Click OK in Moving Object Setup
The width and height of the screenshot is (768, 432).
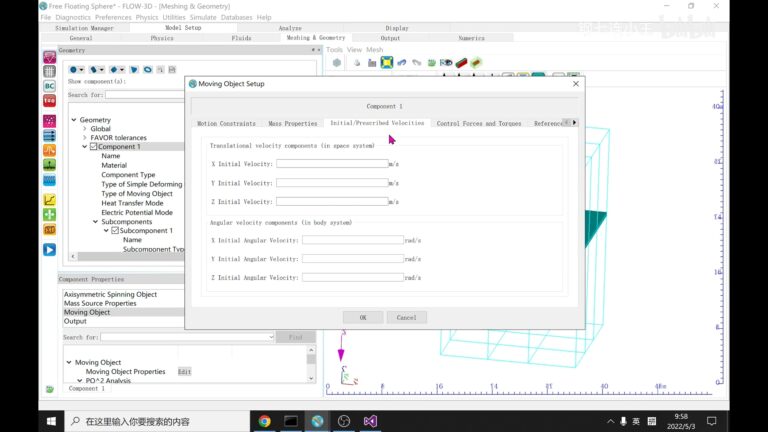pyautogui.click(x=363, y=317)
